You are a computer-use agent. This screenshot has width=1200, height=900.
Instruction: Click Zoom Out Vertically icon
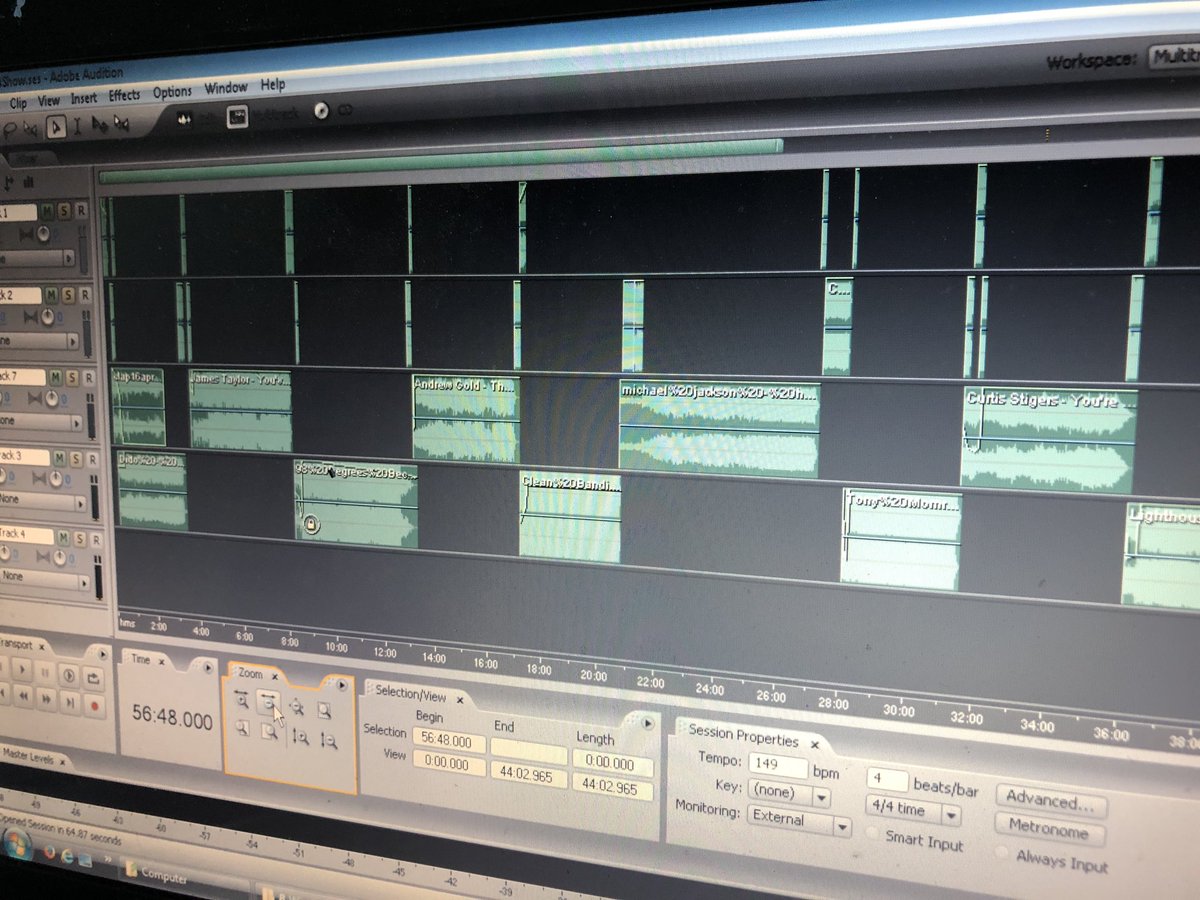click(329, 741)
